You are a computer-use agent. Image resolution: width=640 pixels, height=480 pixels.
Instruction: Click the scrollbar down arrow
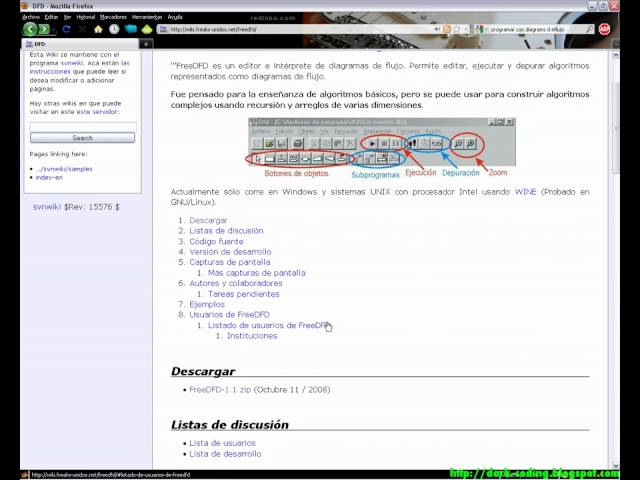point(616,465)
